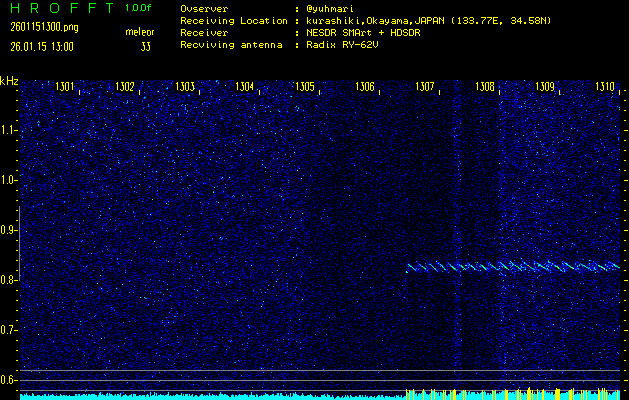Click the meteor count 33
This screenshot has height=400, width=629.
(x=146, y=47)
